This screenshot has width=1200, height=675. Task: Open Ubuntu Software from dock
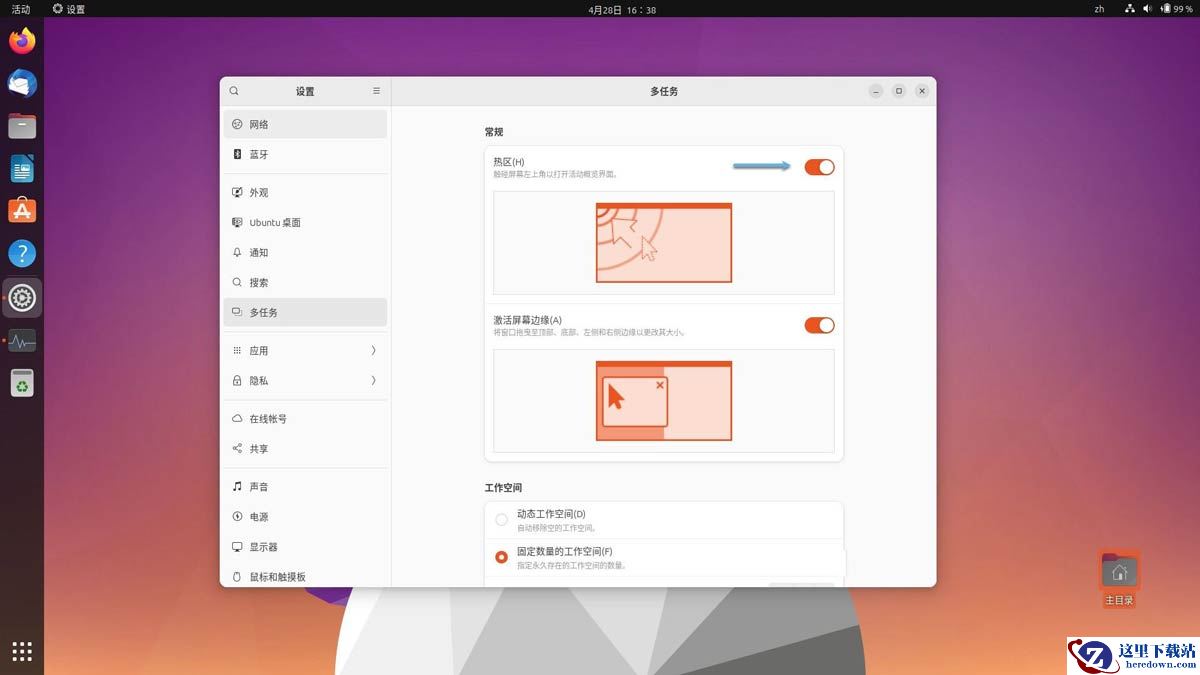click(22, 211)
